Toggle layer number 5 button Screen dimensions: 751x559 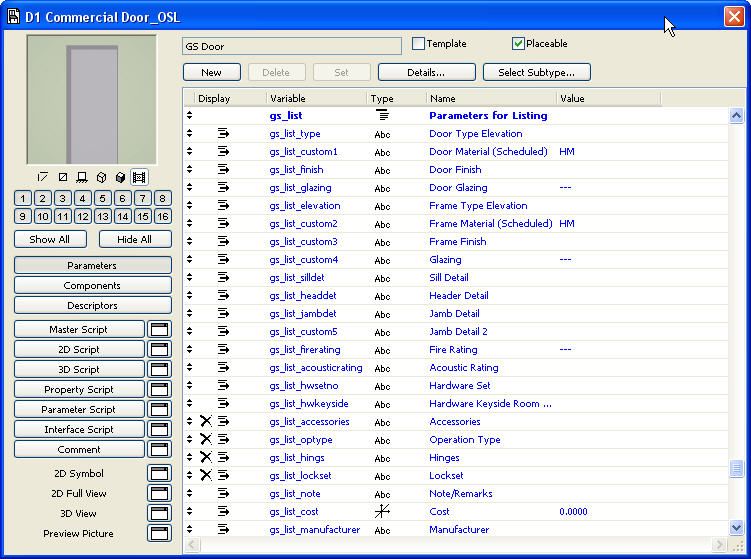point(102,198)
